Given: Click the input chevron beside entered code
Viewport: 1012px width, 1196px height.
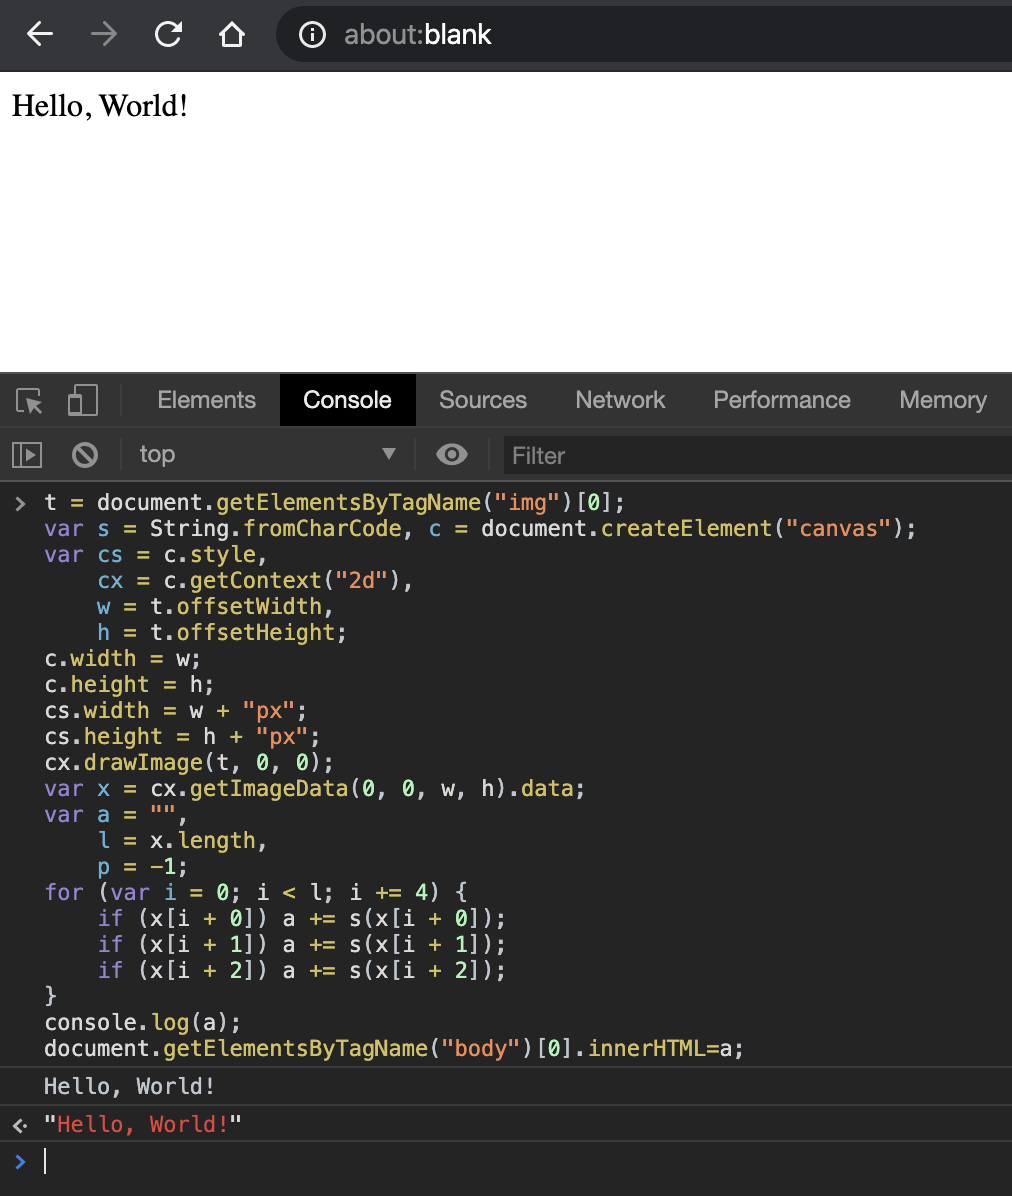Looking at the screenshot, I should pos(21,503).
